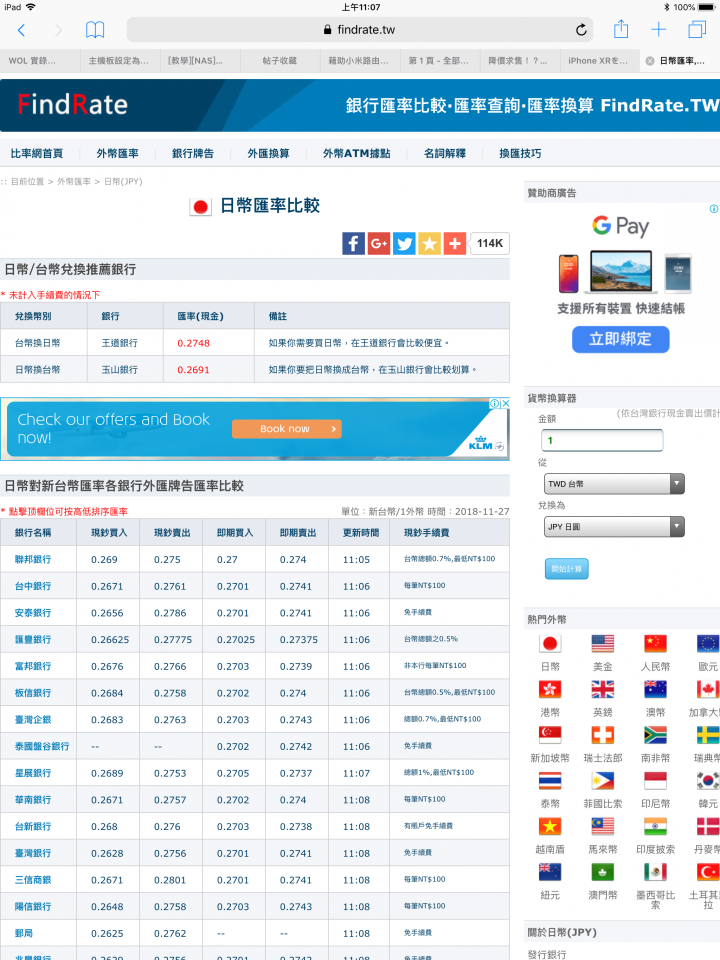Open 外幣ATM據點 nav menu item
The image size is (720, 960).
tap(356, 153)
